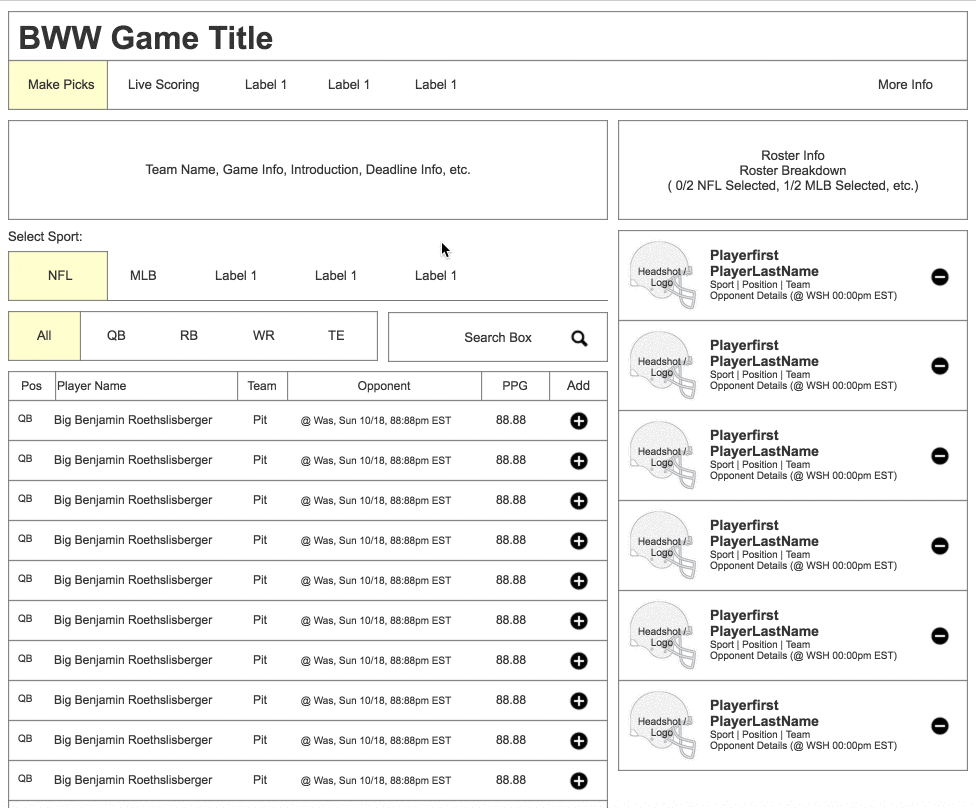
Task: Remove the first roster player with minus icon
Action: coord(940,277)
